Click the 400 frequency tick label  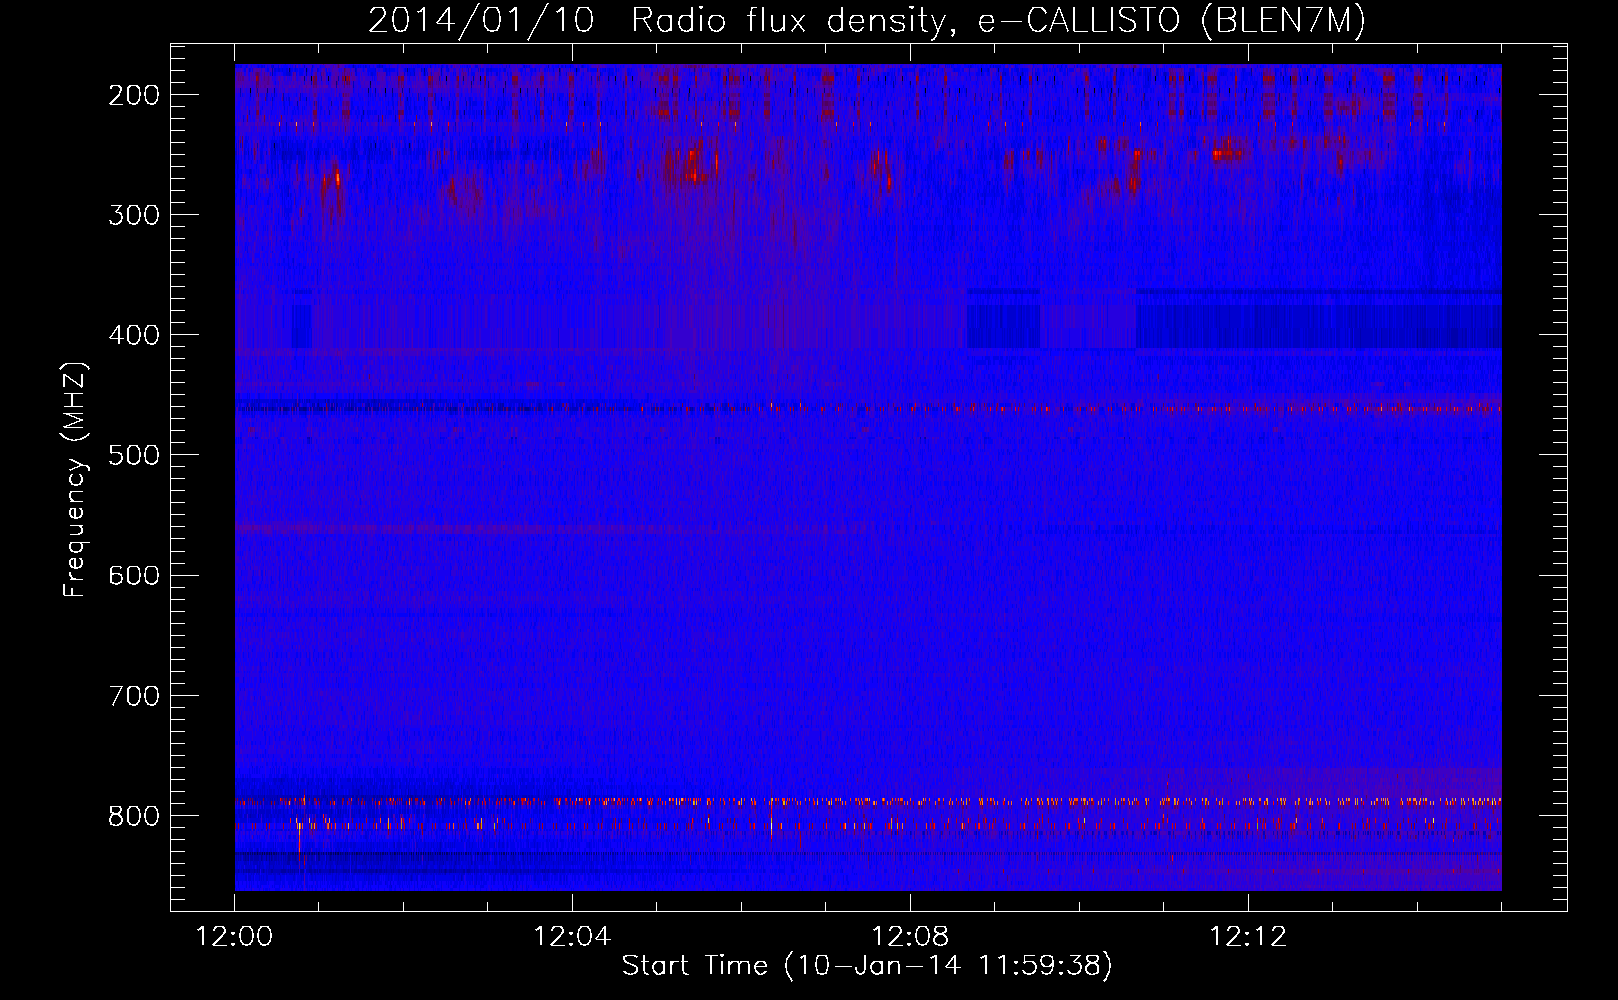click(134, 335)
